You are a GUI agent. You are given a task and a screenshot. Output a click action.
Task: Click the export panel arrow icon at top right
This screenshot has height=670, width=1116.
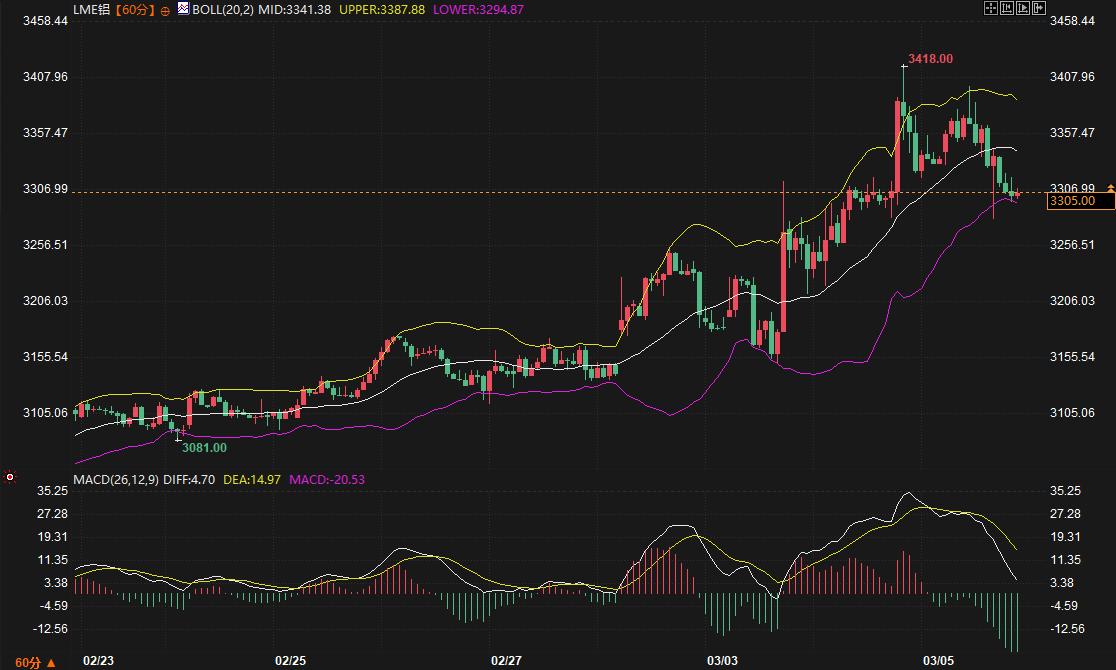click(1039, 9)
